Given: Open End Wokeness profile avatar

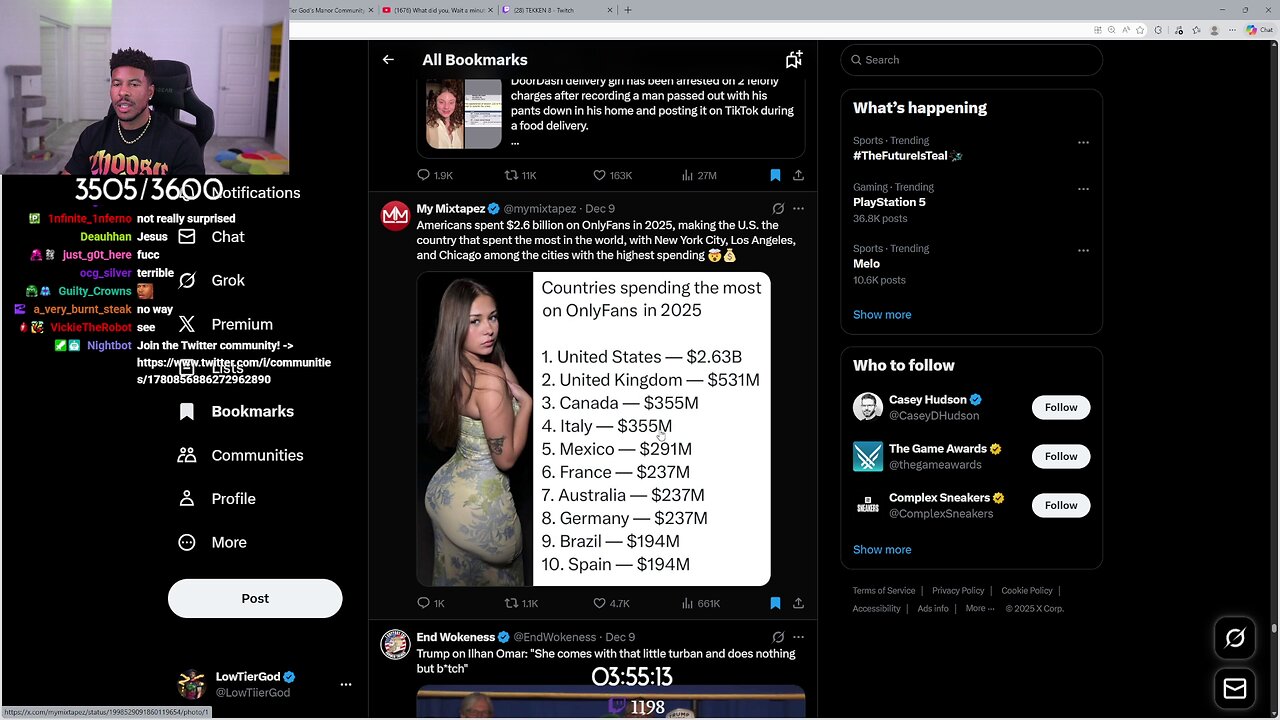Looking at the screenshot, I should [395, 644].
